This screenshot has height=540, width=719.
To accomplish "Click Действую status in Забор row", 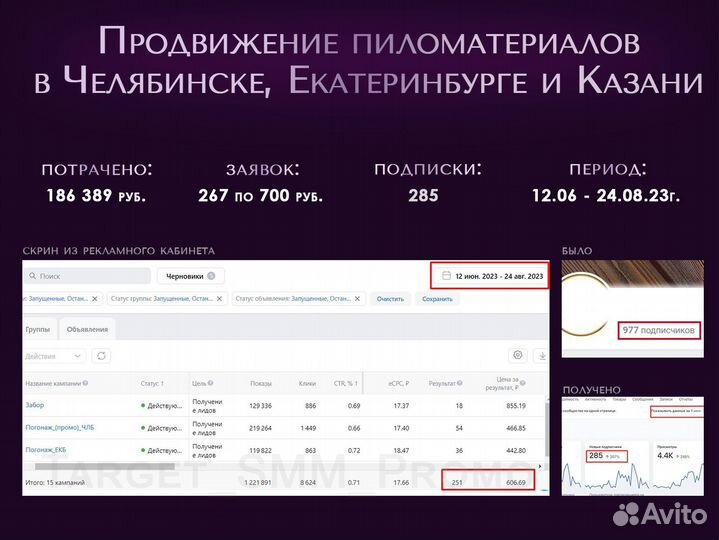I will [161, 406].
